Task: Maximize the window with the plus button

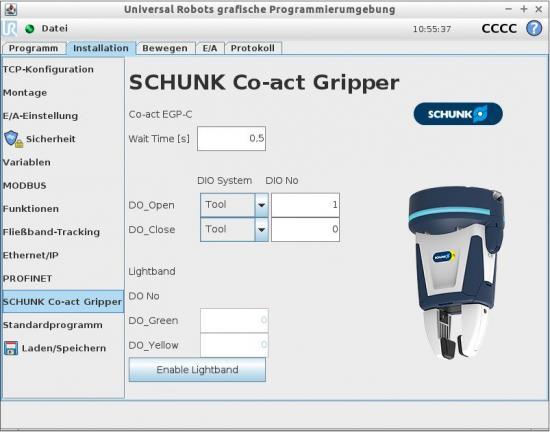Action: [524, 9]
